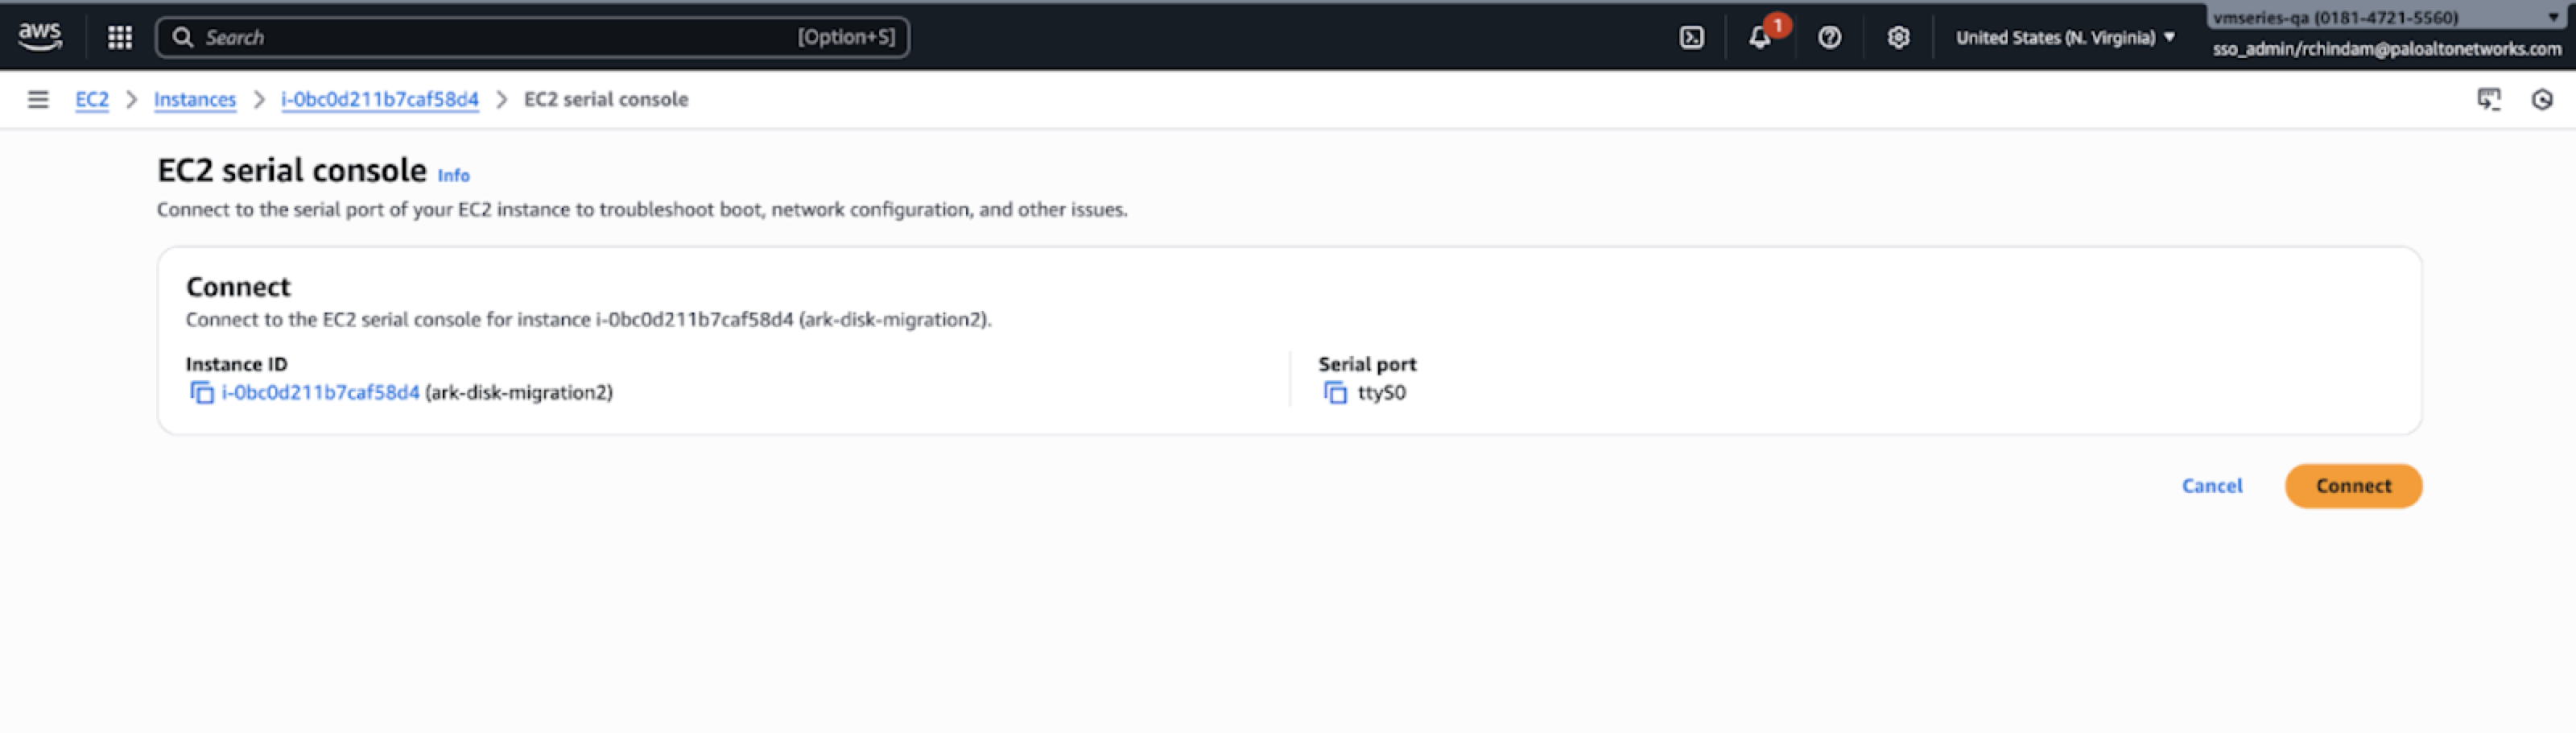Launch CloudShell from the top bar
2576x733 pixels.
pyautogui.click(x=1691, y=37)
